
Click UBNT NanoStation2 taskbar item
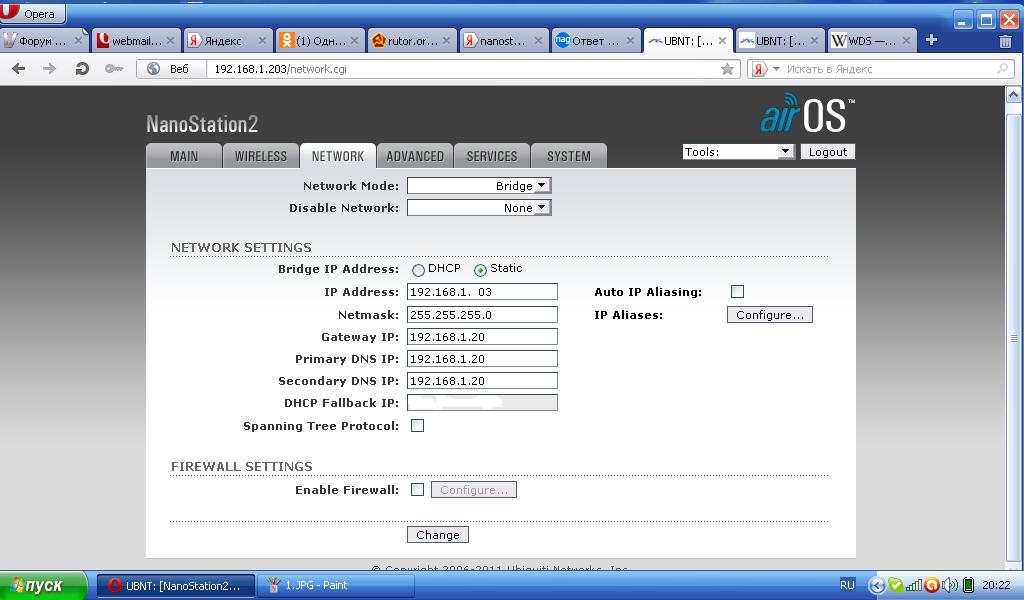pyautogui.click(x=176, y=586)
